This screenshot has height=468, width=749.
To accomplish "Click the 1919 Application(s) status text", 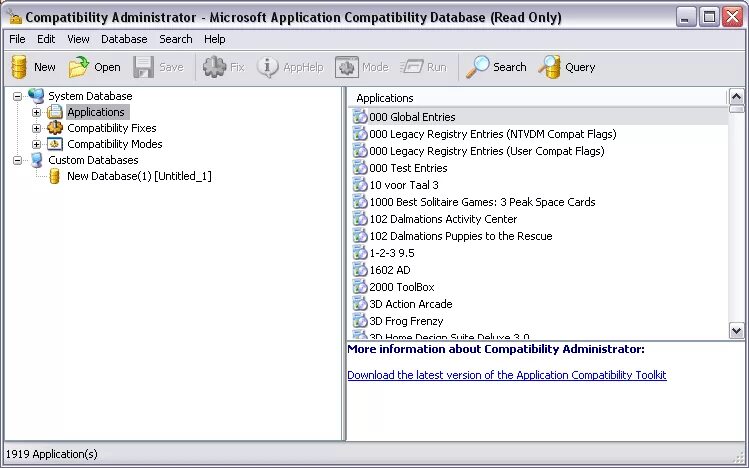I will 52,454.
